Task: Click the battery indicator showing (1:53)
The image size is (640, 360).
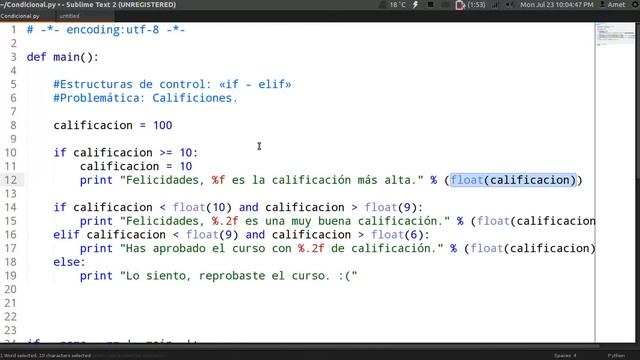Action: [471, 5]
